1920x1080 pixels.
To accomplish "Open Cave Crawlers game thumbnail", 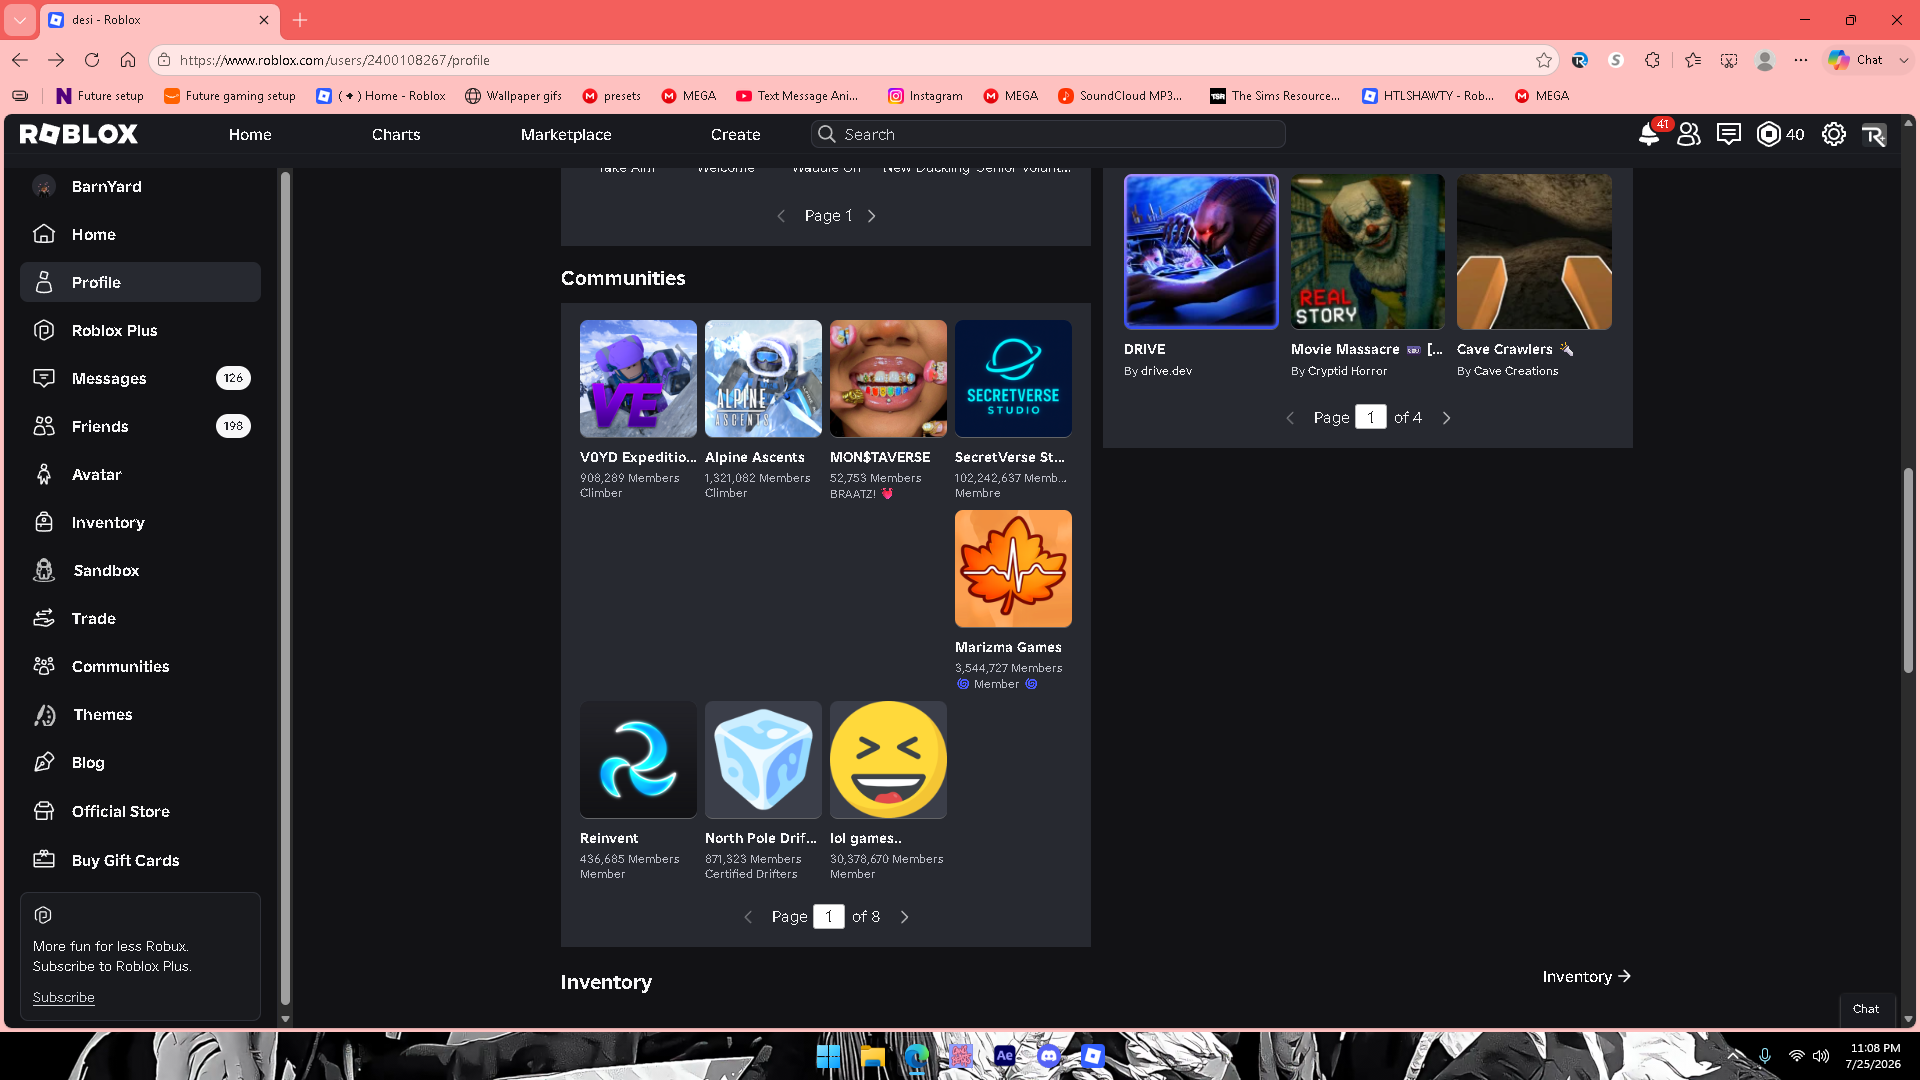I will pos(1534,252).
